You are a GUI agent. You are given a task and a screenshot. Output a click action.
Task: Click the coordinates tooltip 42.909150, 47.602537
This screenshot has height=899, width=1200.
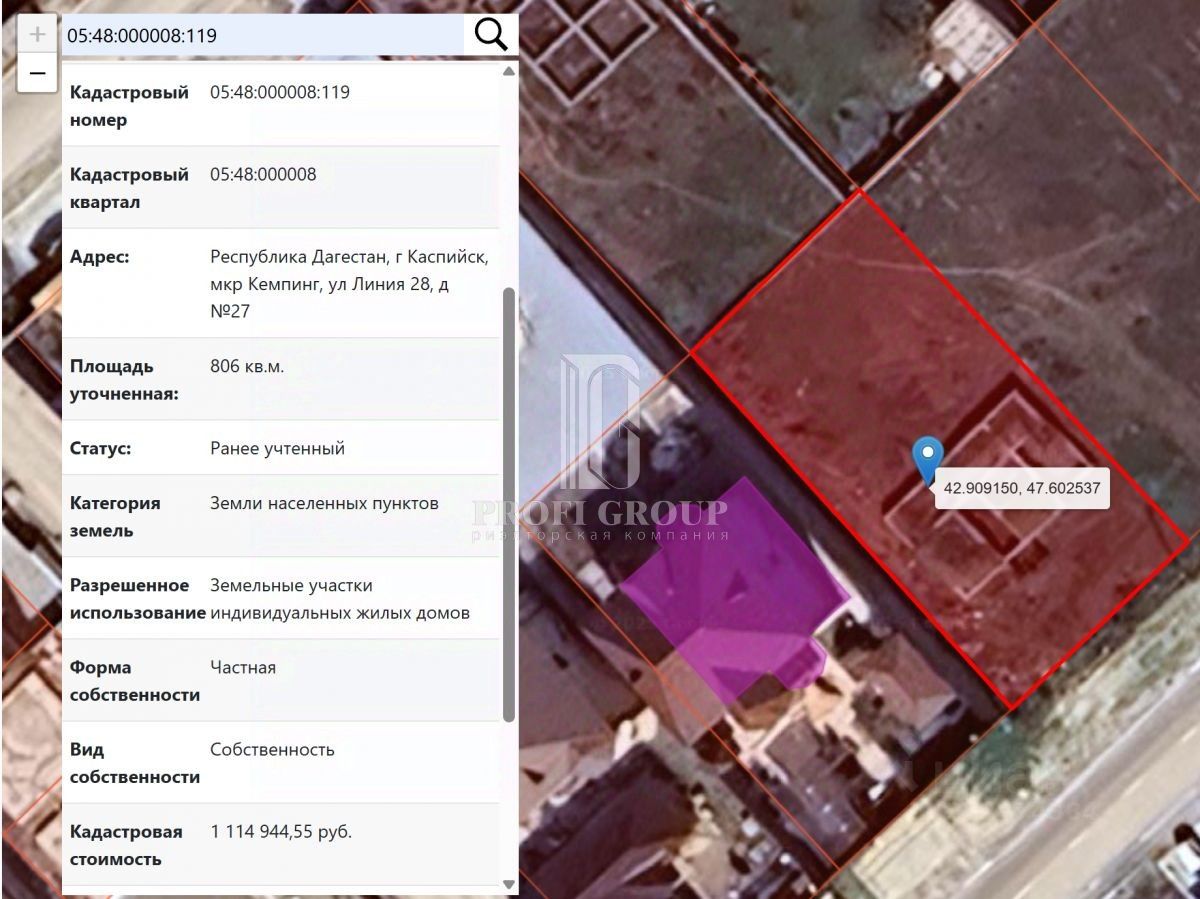coord(1022,489)
